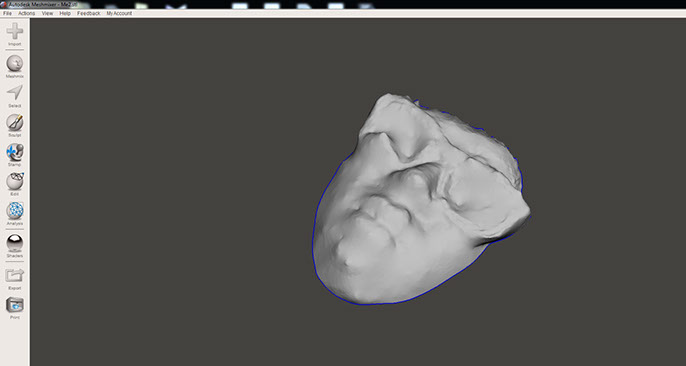This screenshot has width=686, height=366.
Task: Choose the Sculpt brush tool
Action: [15, 122]
